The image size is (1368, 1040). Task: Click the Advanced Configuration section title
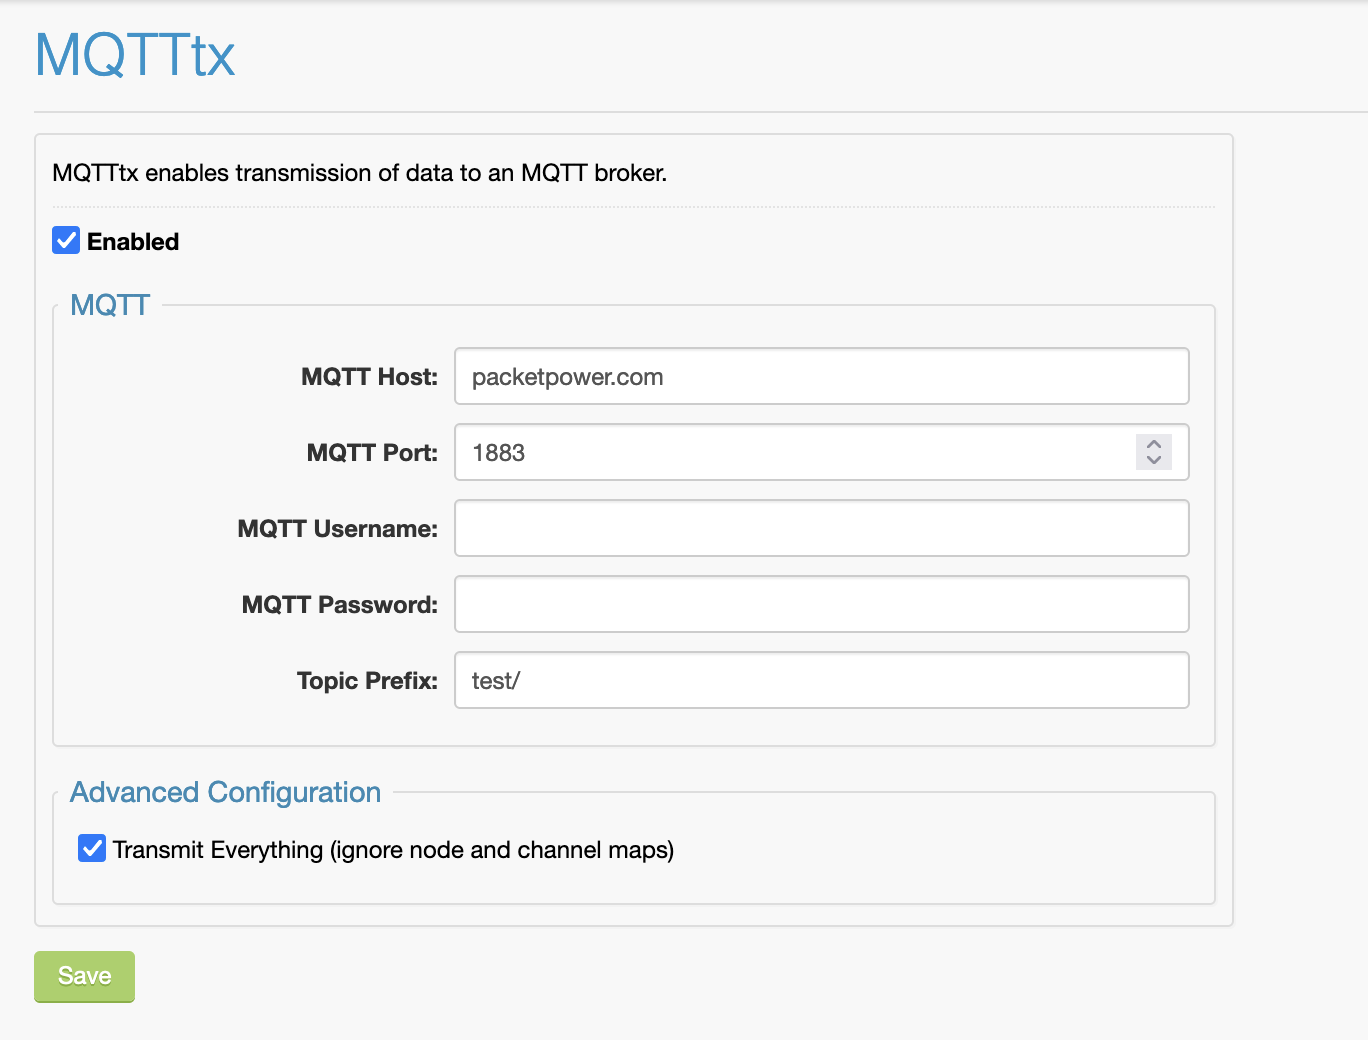point(225,793)
